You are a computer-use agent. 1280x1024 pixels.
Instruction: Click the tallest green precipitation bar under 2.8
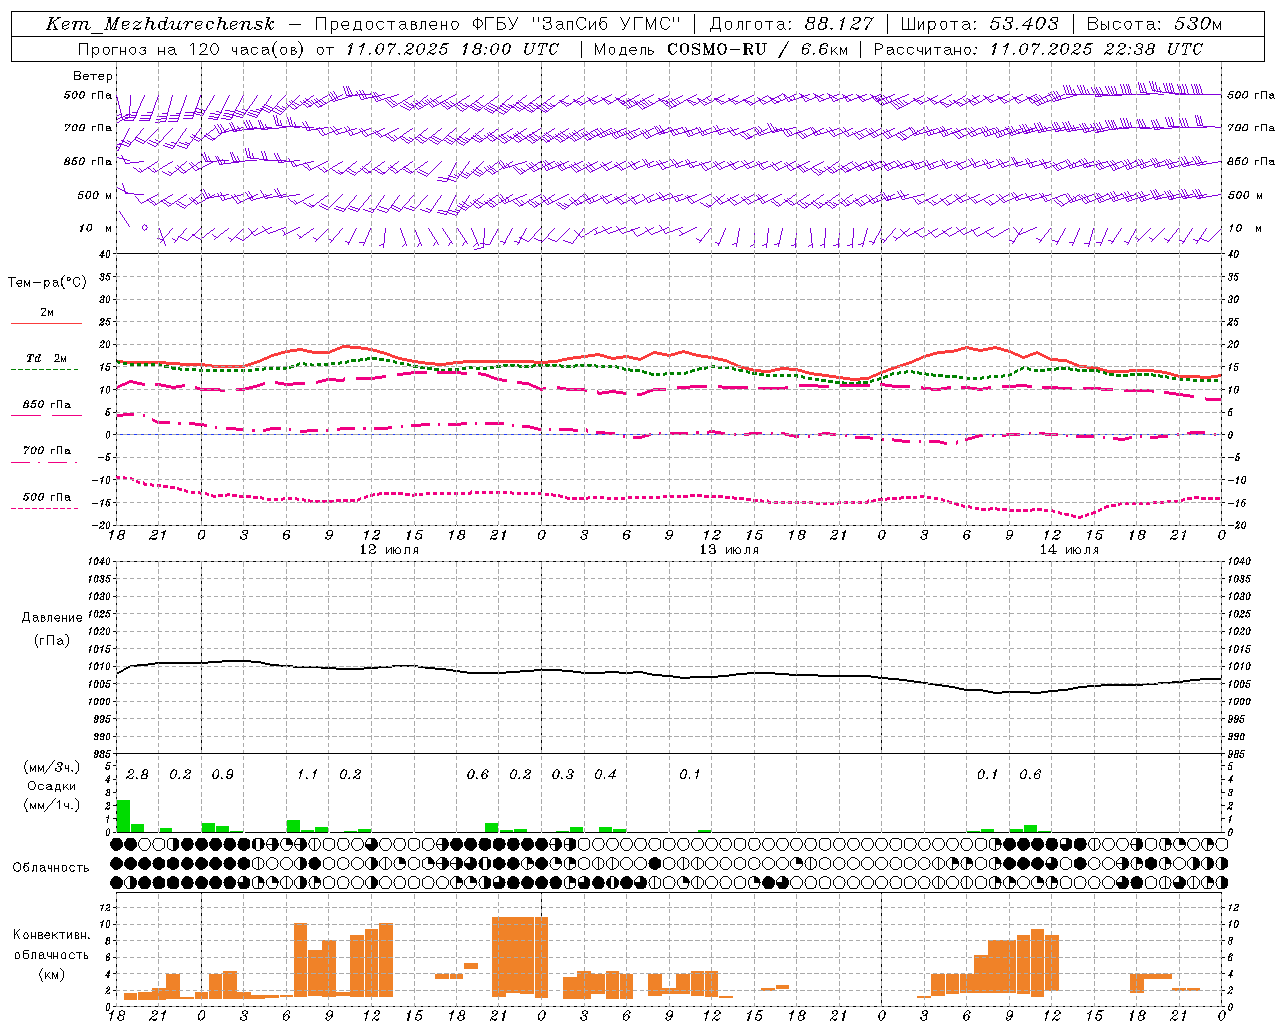tap(123, 816)
